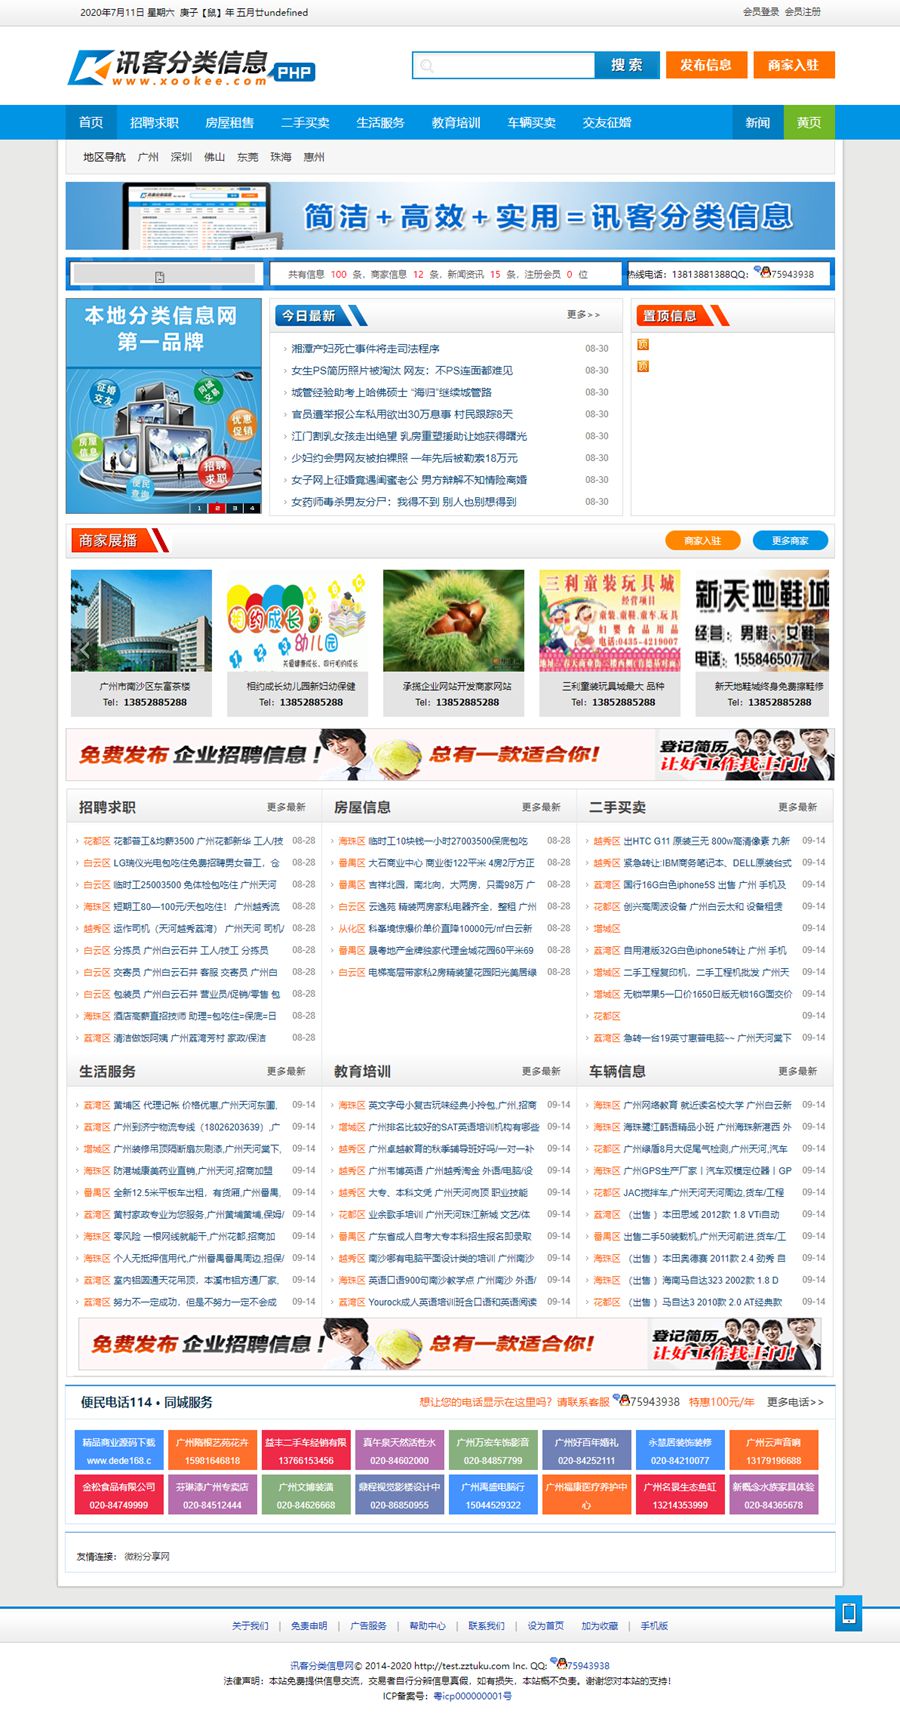Open the 招聘求职 navigation tab

(x=154, y=122)
